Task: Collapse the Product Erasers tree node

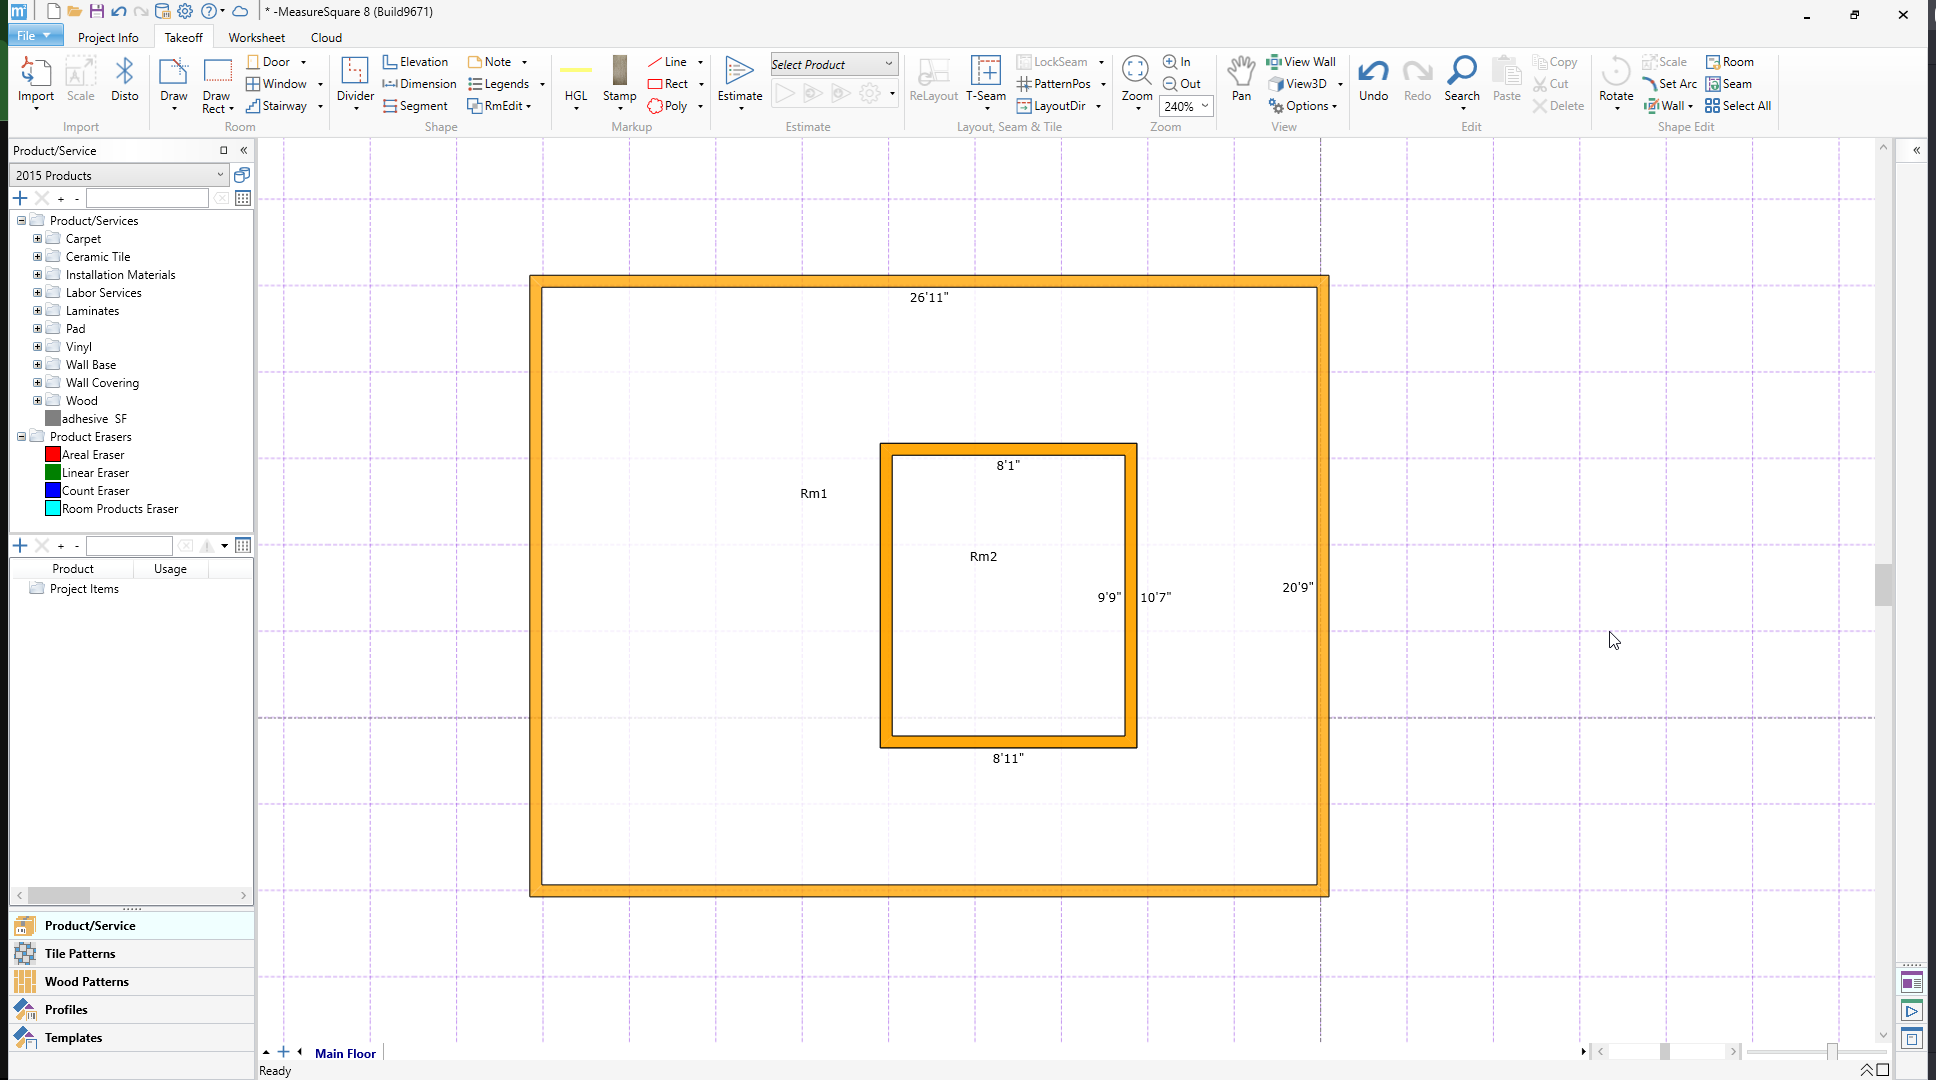Action: (x=21, y=437)
